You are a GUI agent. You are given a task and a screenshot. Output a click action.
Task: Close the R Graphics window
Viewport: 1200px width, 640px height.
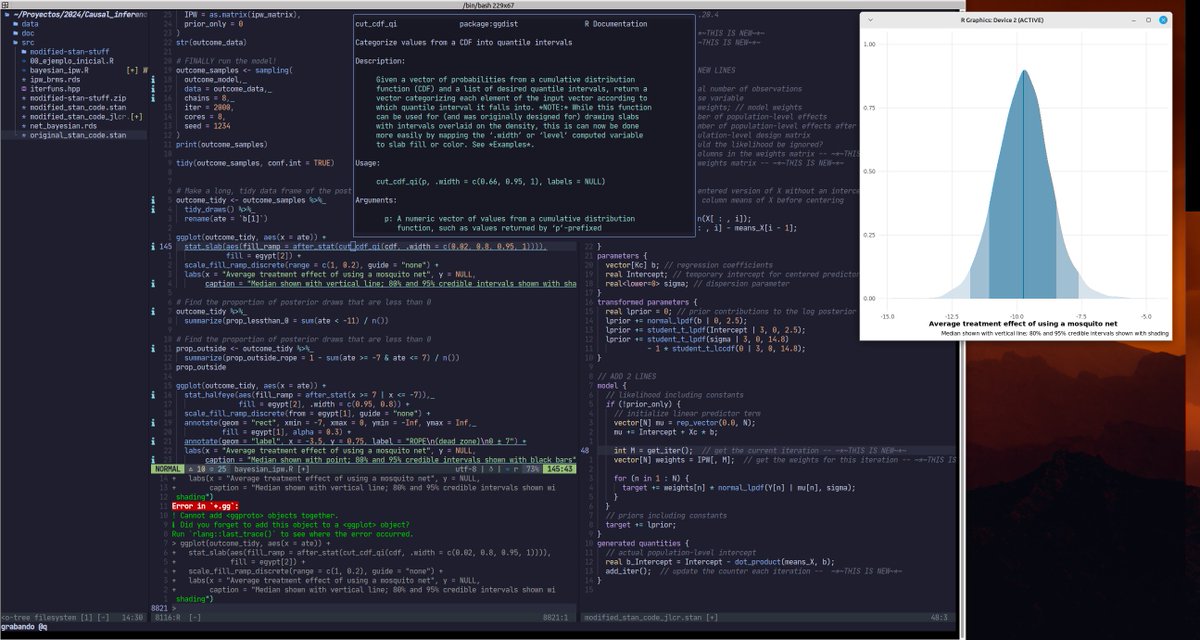pos(1164,19)
